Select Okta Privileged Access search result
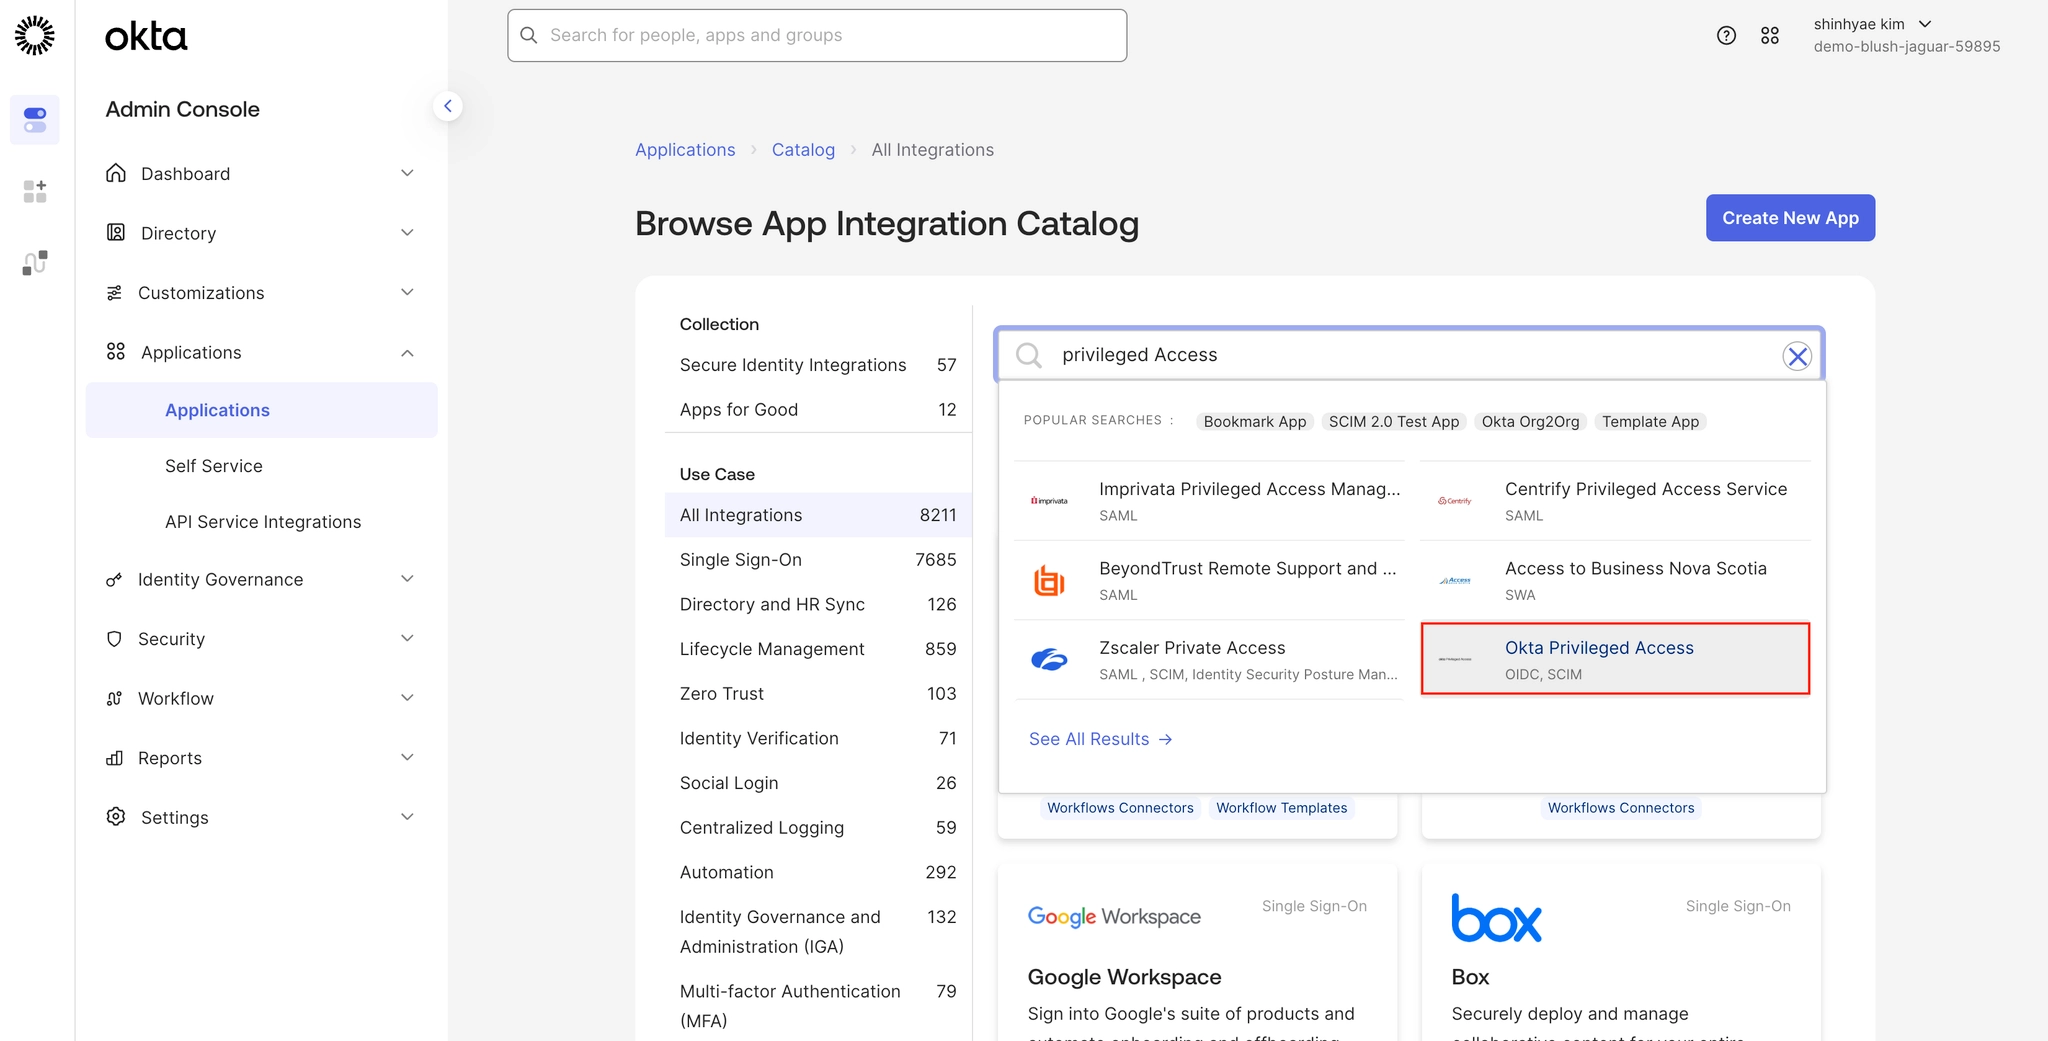The width and height of the screenshot is (2048, 1041). pos(1615,659)
